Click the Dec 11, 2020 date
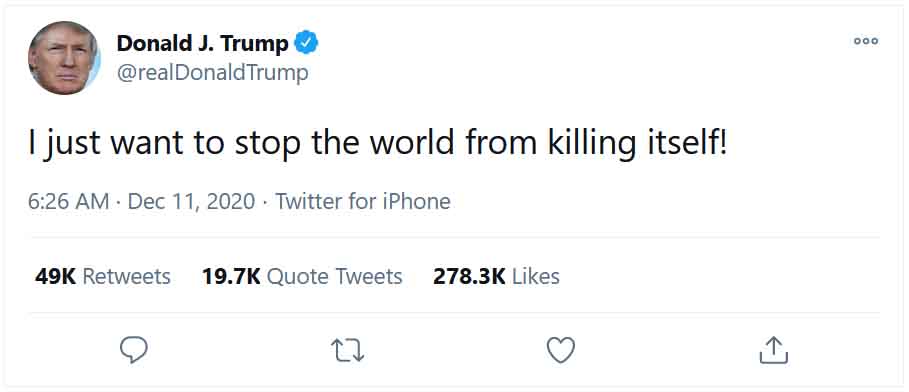Image resolution: width=909 pixels, height=392 pixels. pos(191,202)
